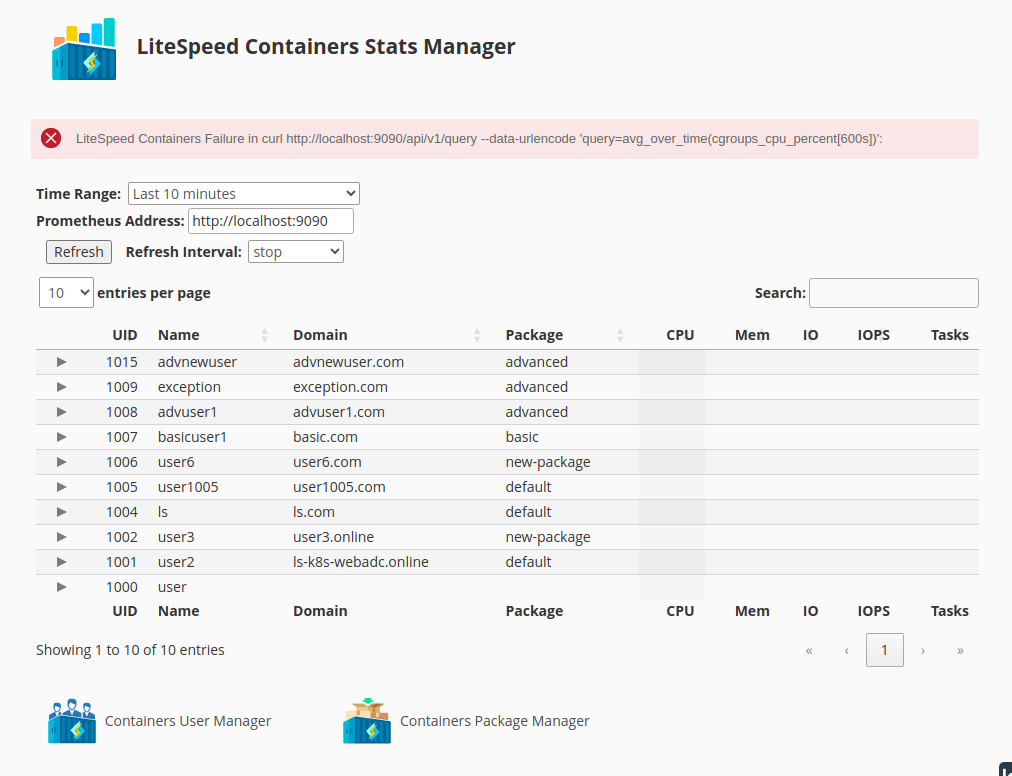Follow the Containers Package Manager link
This screenshot has height=776, width=1012.
[x=494, y=719]
